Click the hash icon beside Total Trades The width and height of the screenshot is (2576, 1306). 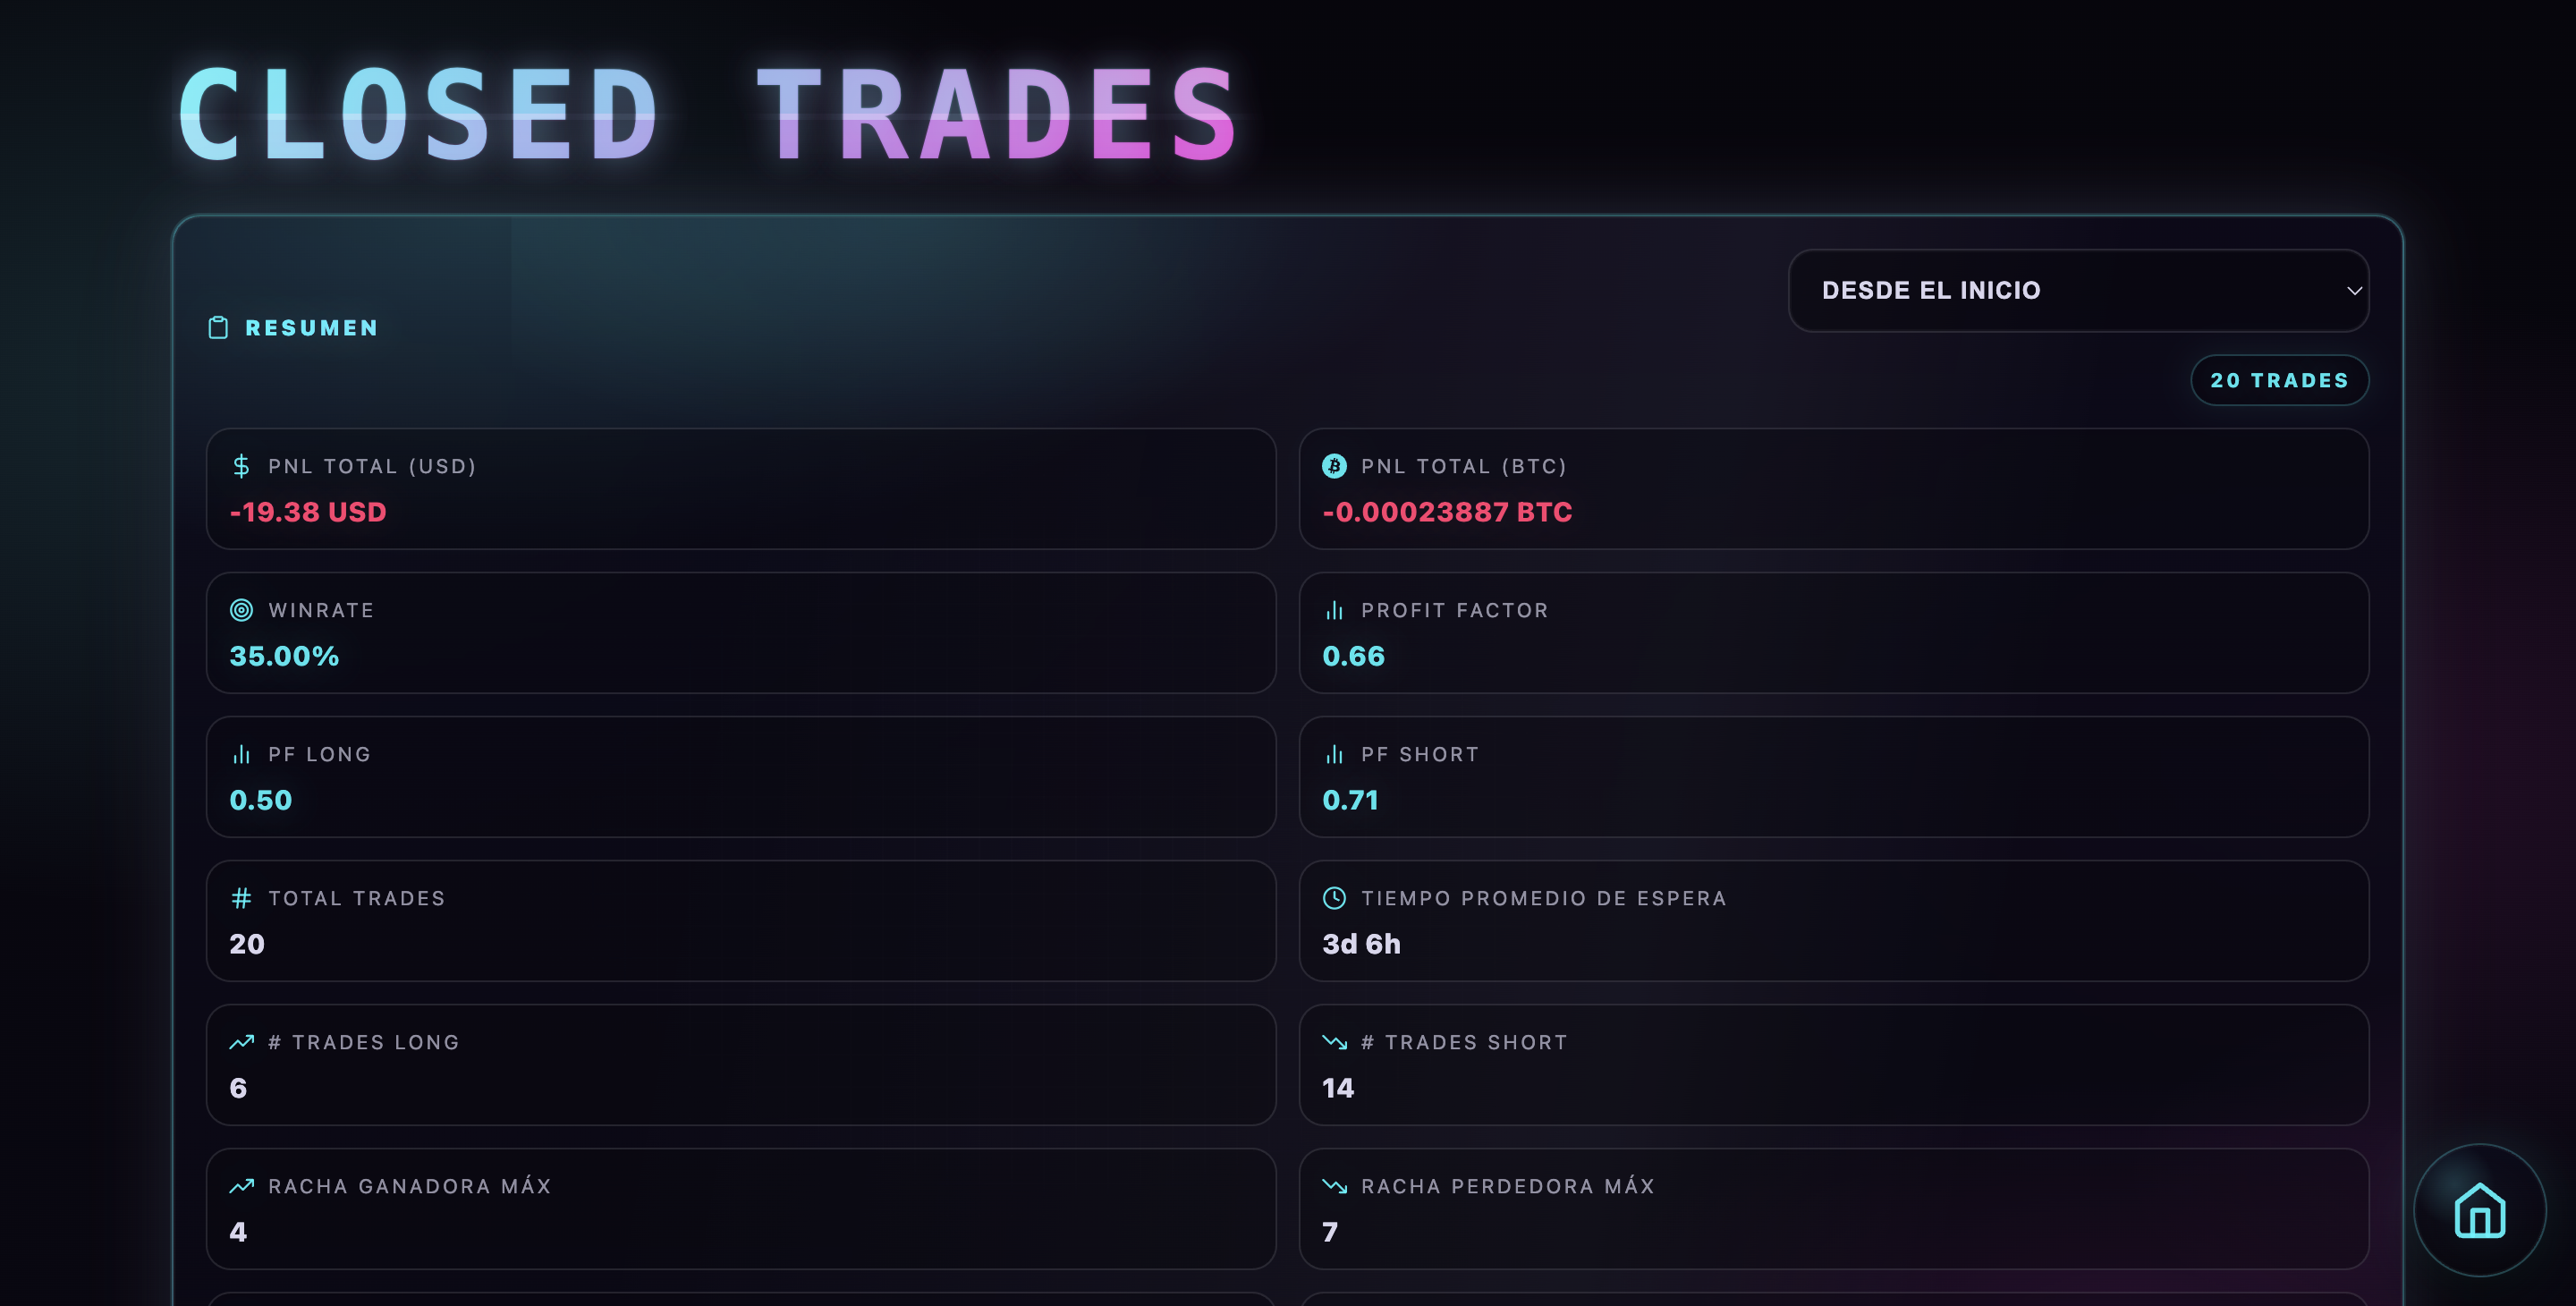click(x=241, y=898)
